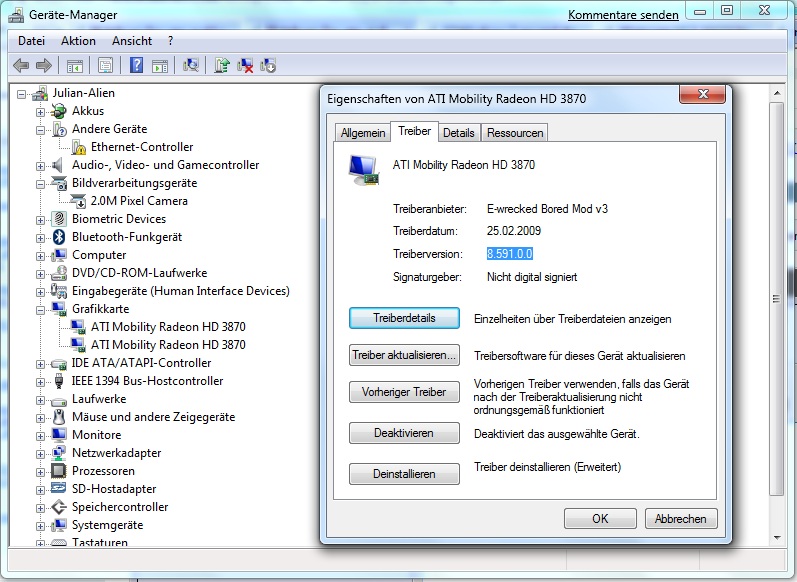Collapse the Julian-Alien root node
Viewport: 797px width, 582px height.
click(x=21, y=95)
